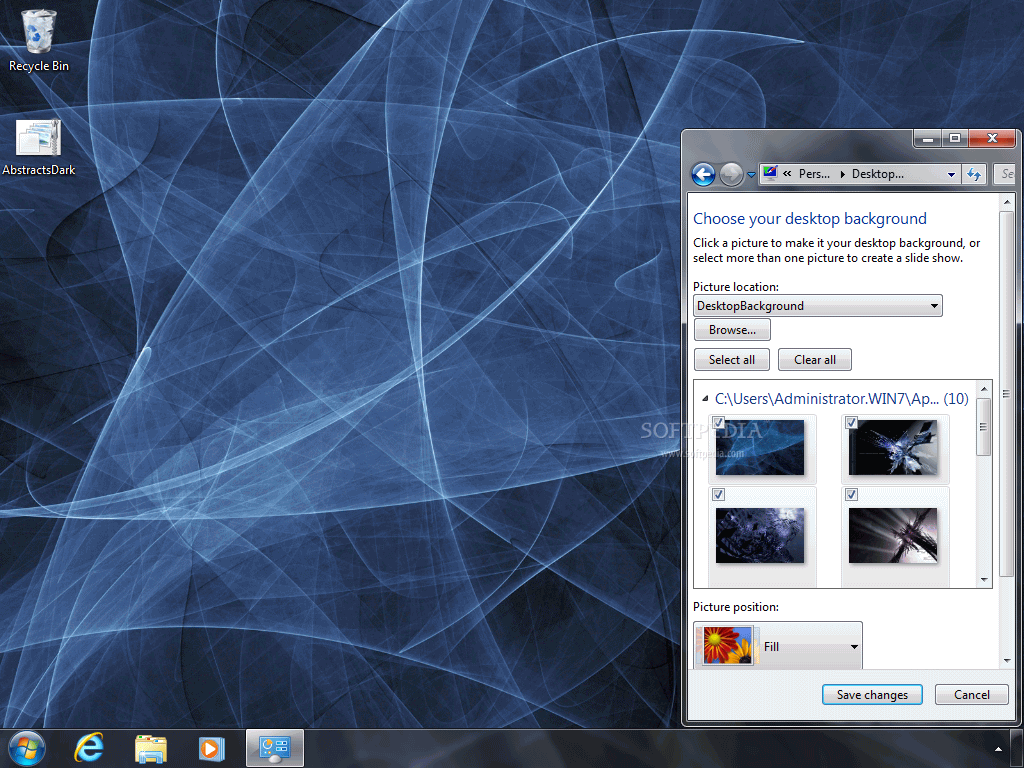Launch Windows Media Player from taskbar

(x=212, y=748)
